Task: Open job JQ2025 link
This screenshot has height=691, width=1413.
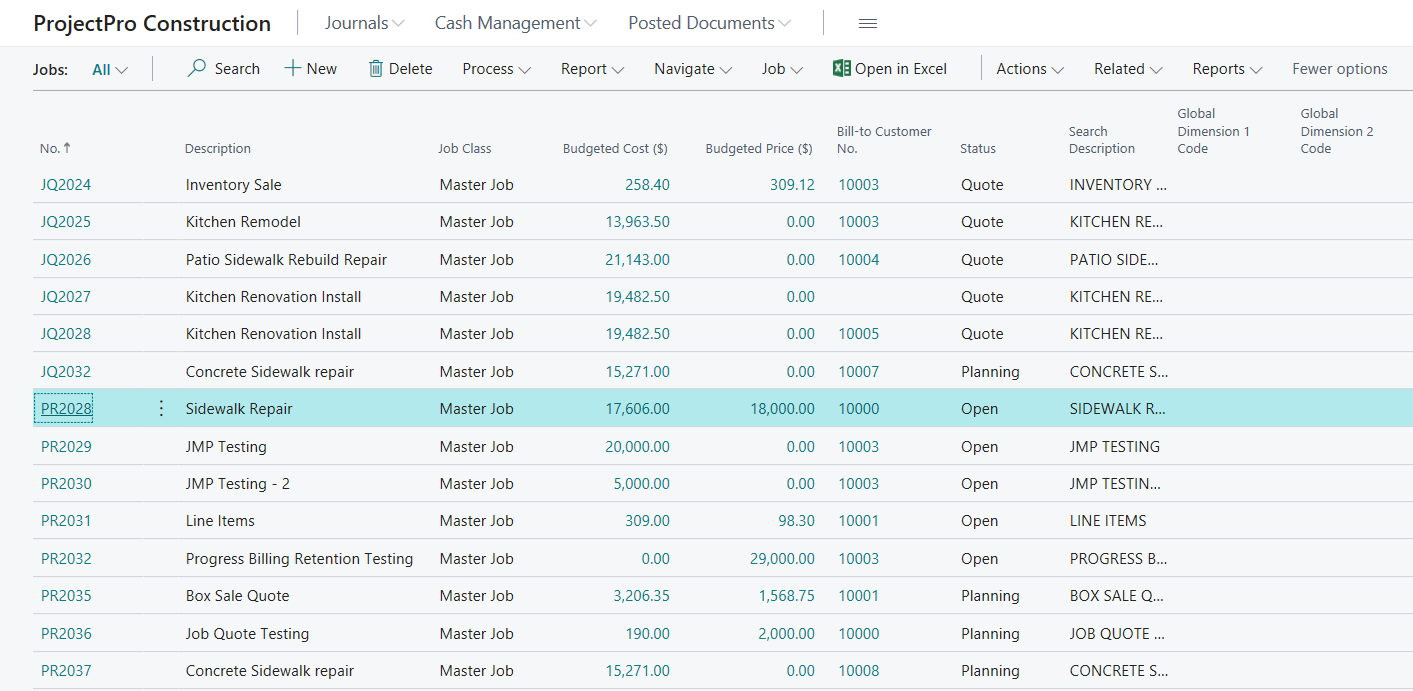Action: [66, 222]
